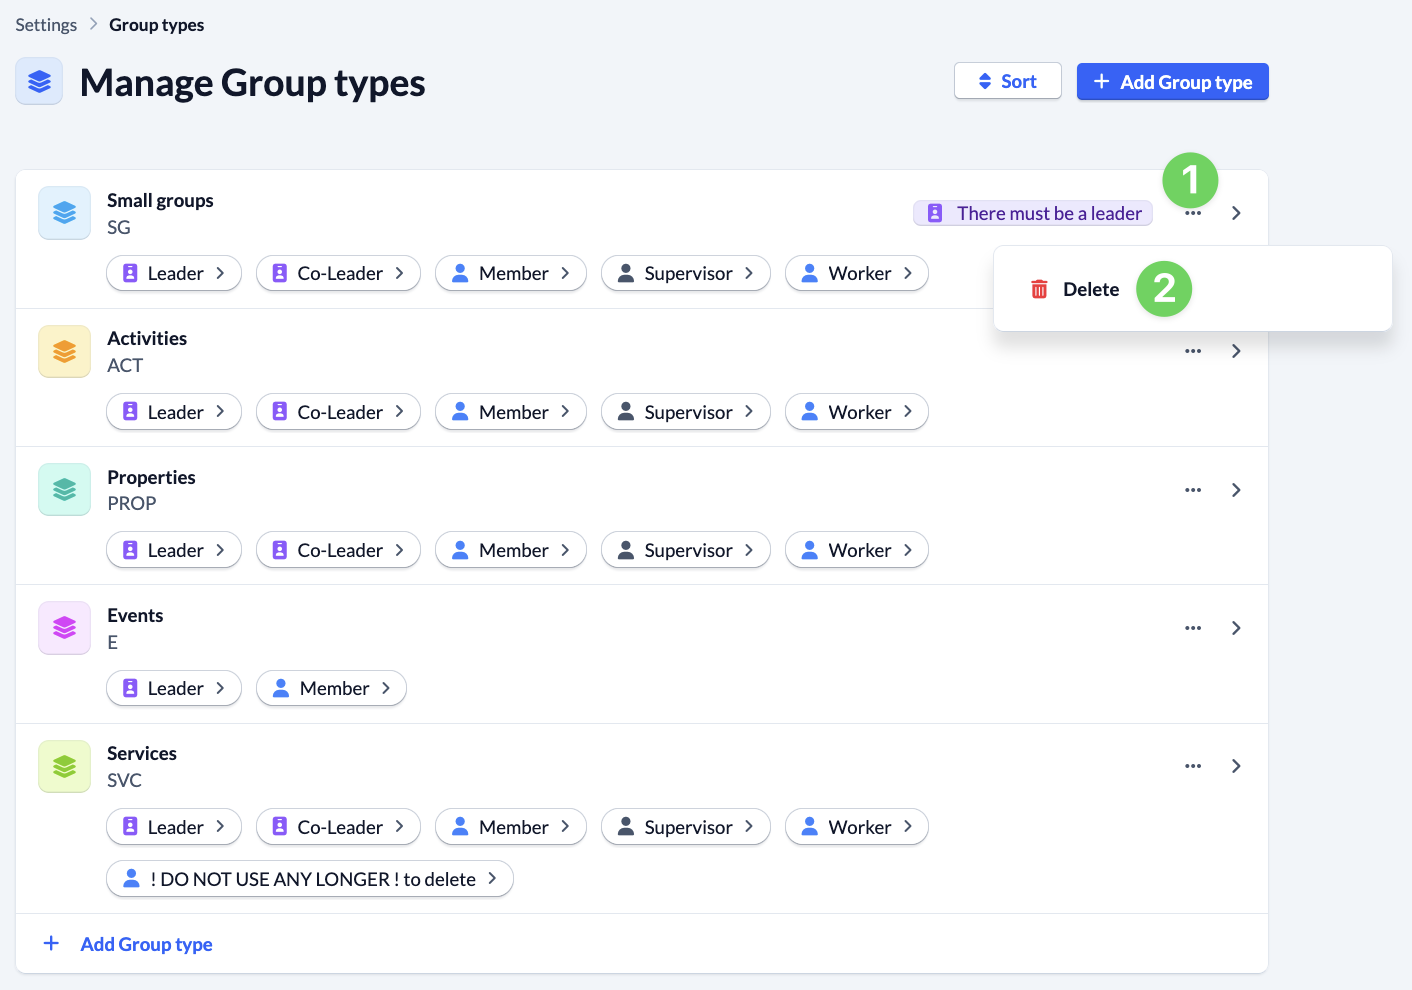
Task: Click the There must be a leader badge
Action: coord(1033,213)
